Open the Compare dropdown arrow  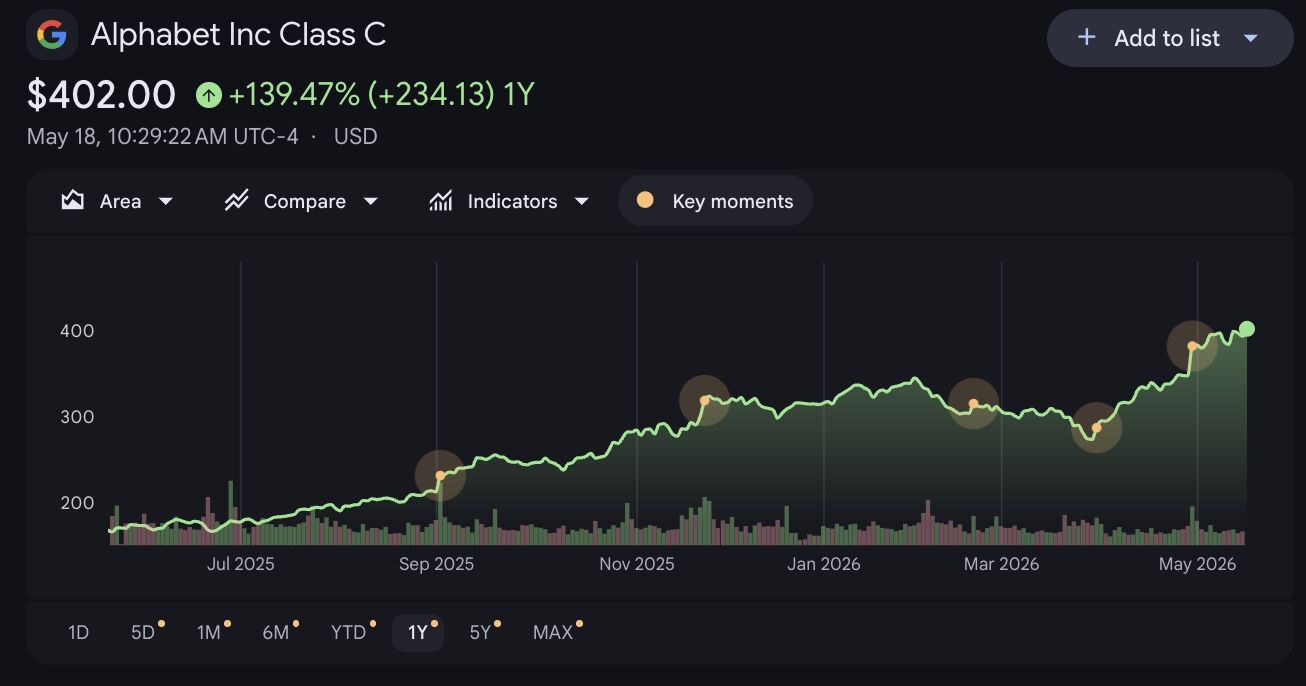coord(370,201)
